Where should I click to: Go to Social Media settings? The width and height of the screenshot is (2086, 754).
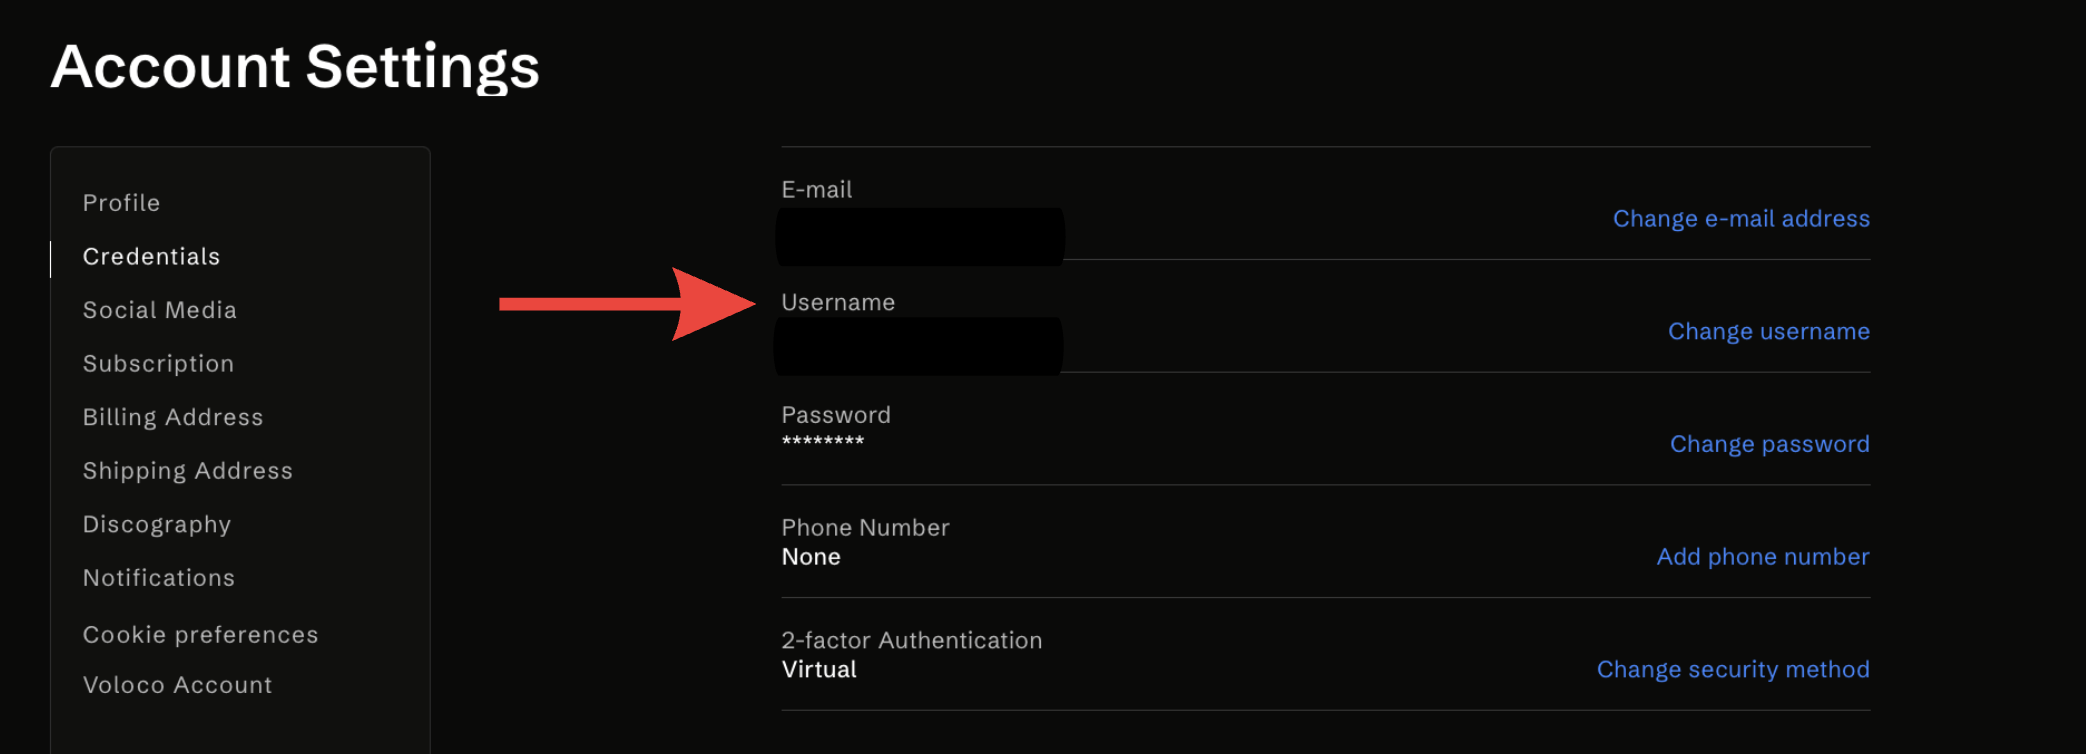coord(160,310)
